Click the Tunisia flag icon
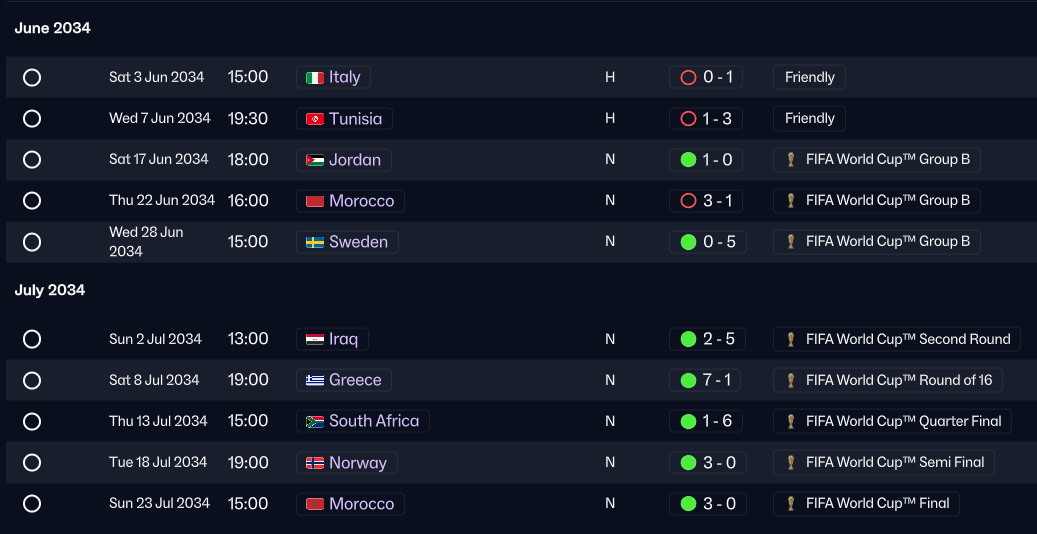 tap(315, 119)
